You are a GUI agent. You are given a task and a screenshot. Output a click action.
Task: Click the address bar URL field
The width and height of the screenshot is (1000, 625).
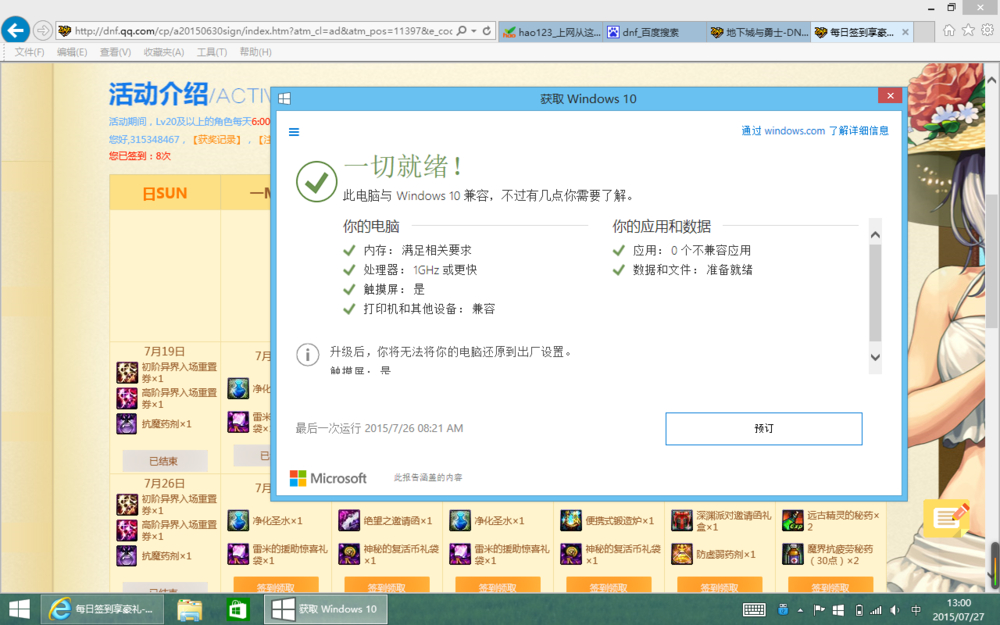(263, 31)
